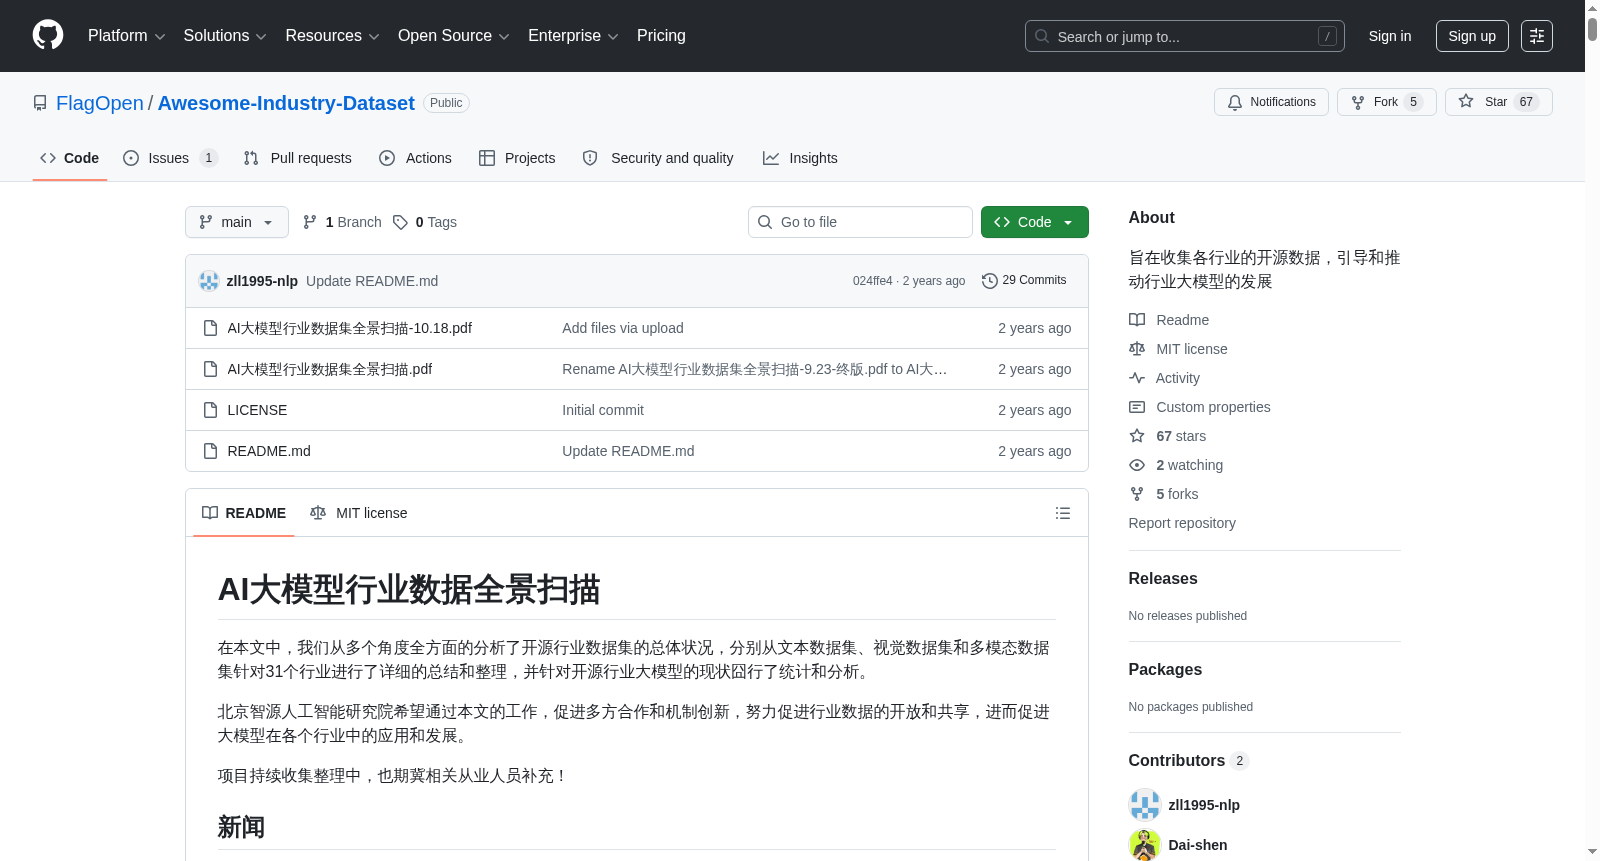This screenshot has width=1600, height=861.
Task: Switch to the Code tab
Action: 69,158
